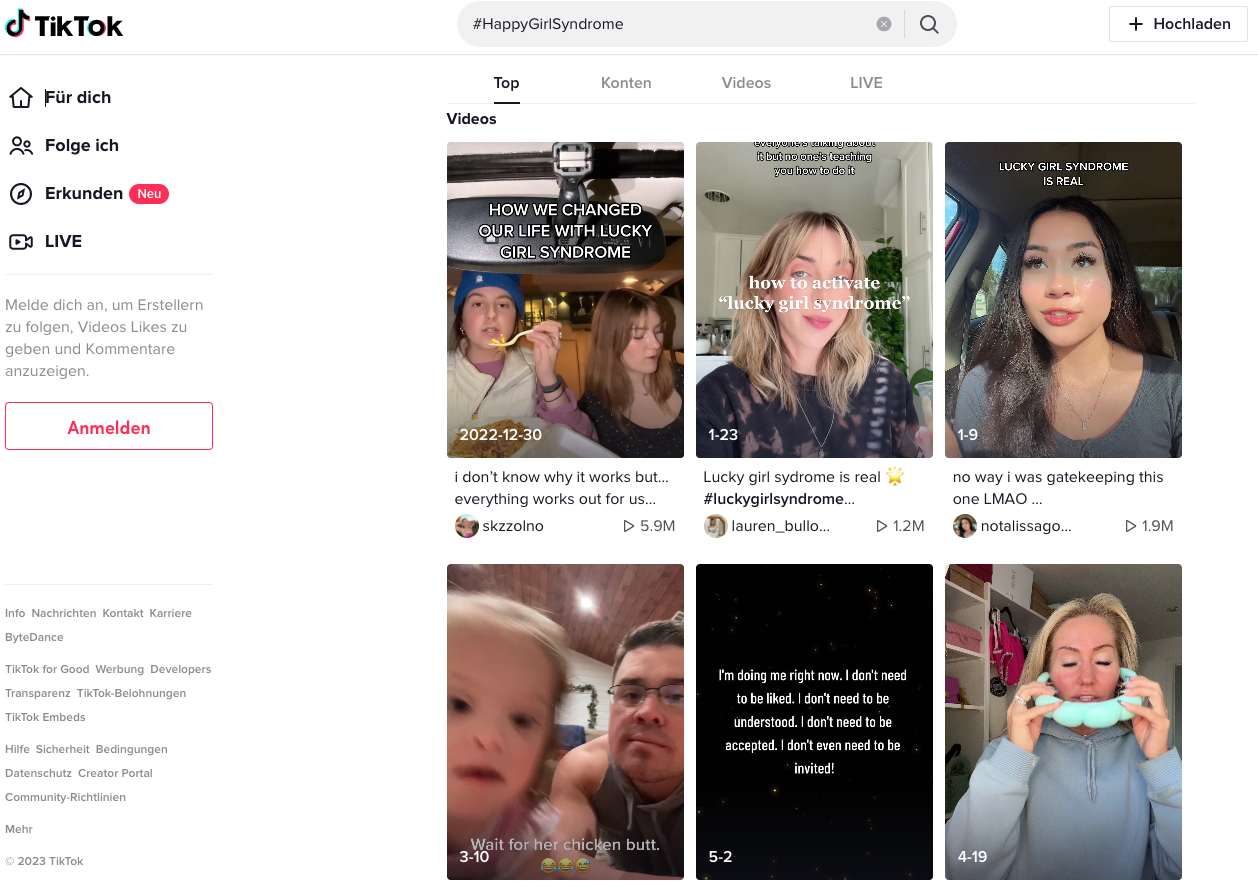
Task: Open the Folge ich page
Action: (x=64, y=145)
